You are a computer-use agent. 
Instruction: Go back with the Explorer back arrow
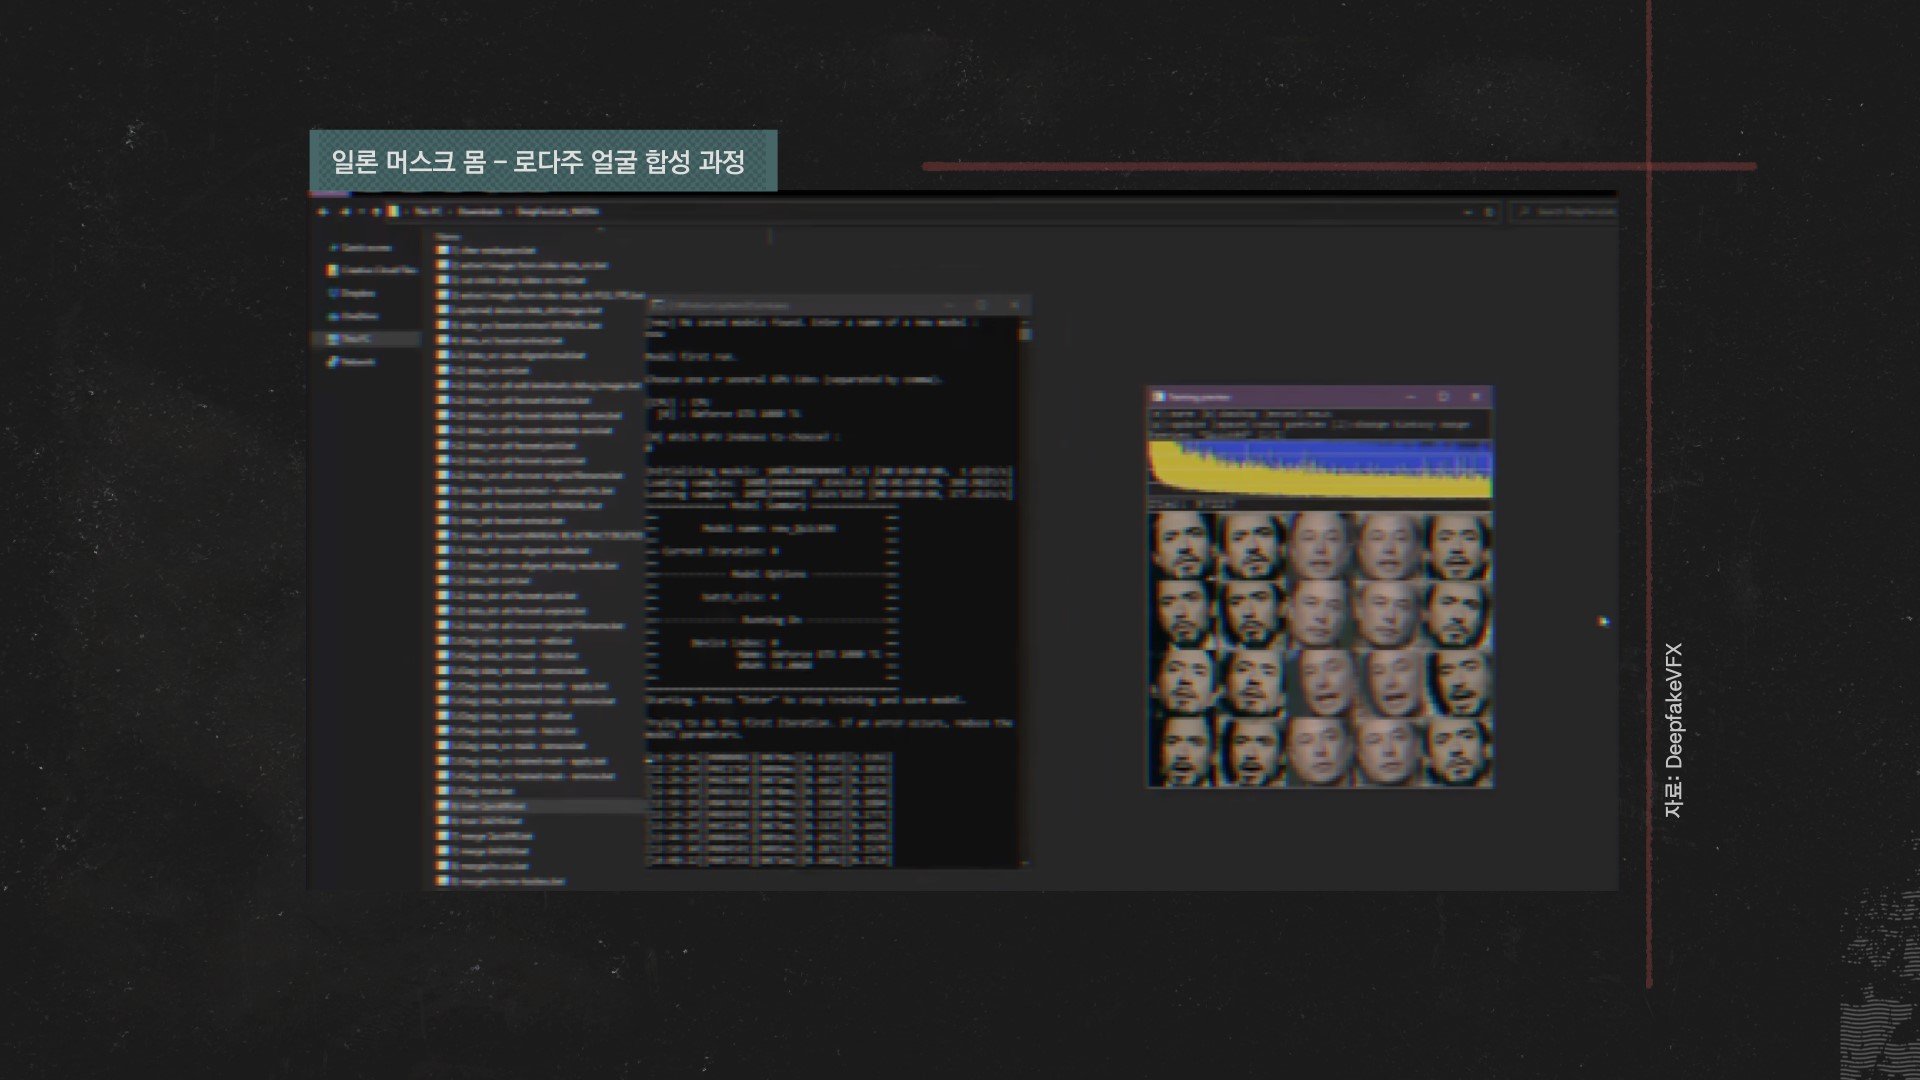point(323,212)
